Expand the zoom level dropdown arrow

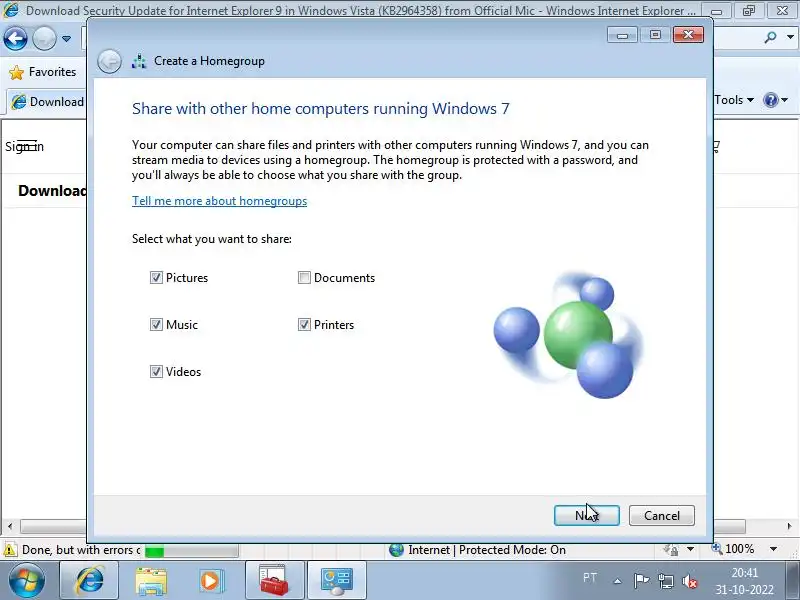(773, 549)
